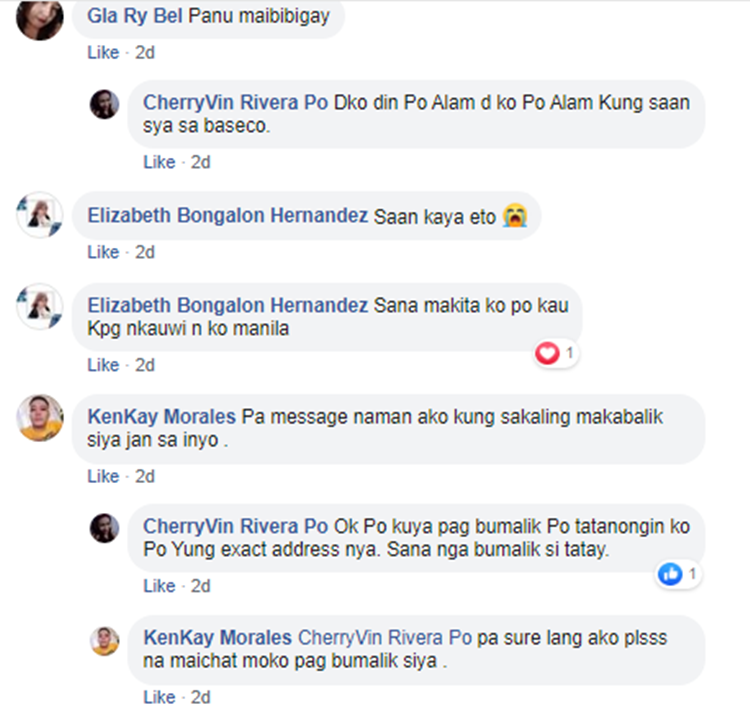750x707 pixels.
Task: Open Elizabeth's avatar beside 'Sana makita' comment
Action: (40, 306)
